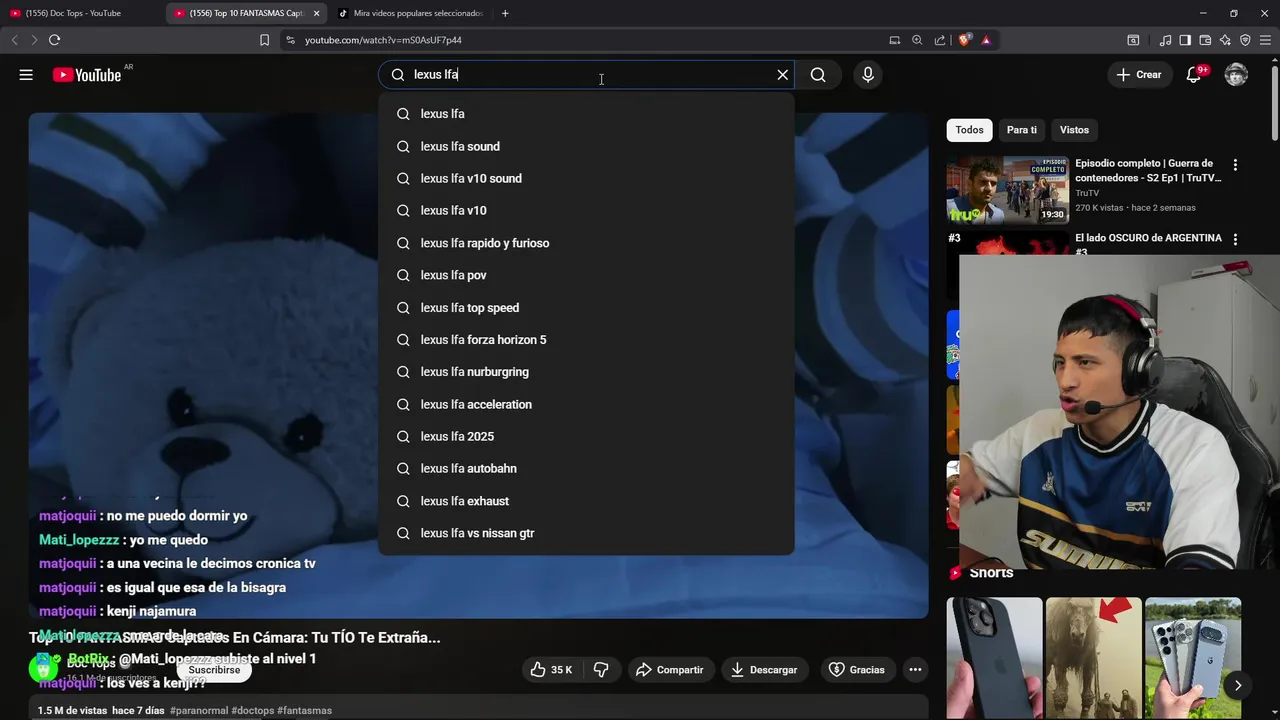1280x720 pixels.
Task: Select the 'Para ti' filter chip
Action: tap(1021, 130)
